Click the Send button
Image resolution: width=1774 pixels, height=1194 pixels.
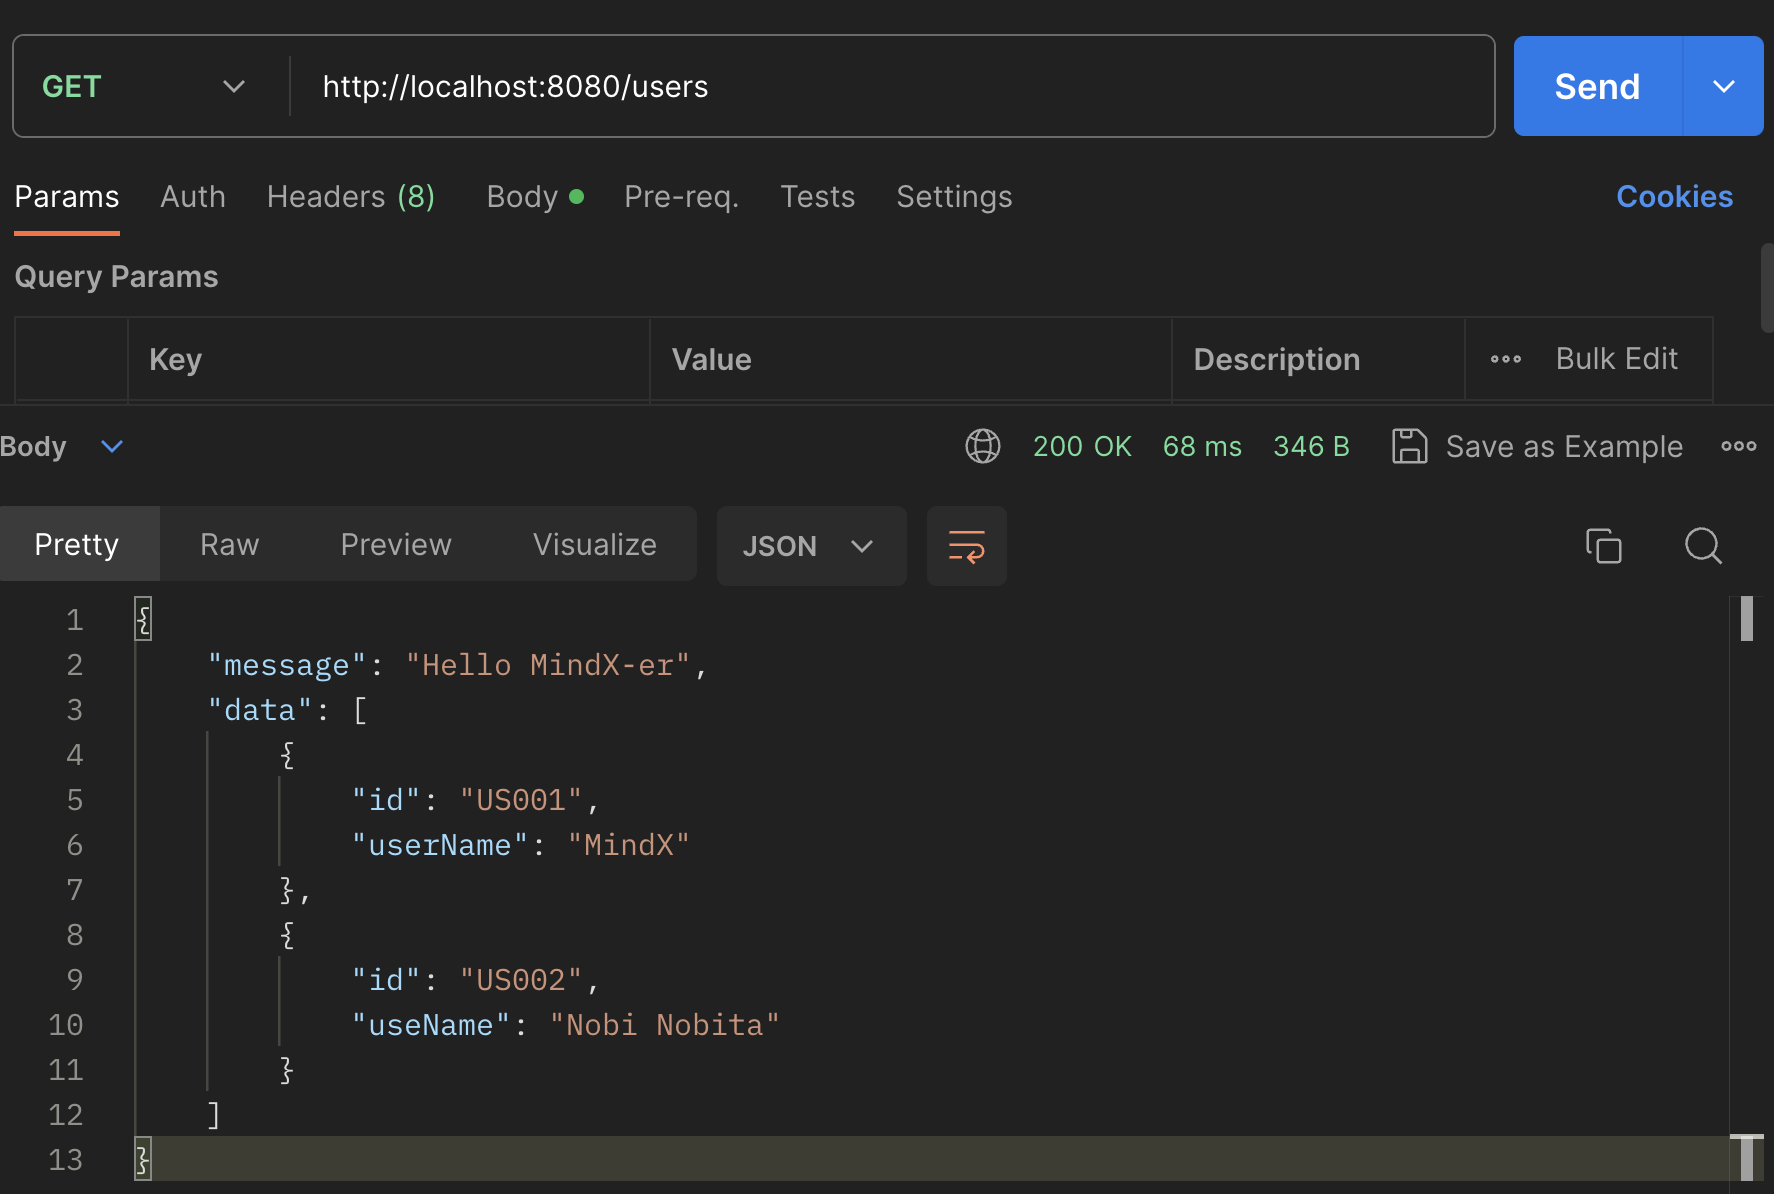point(1597,87)
